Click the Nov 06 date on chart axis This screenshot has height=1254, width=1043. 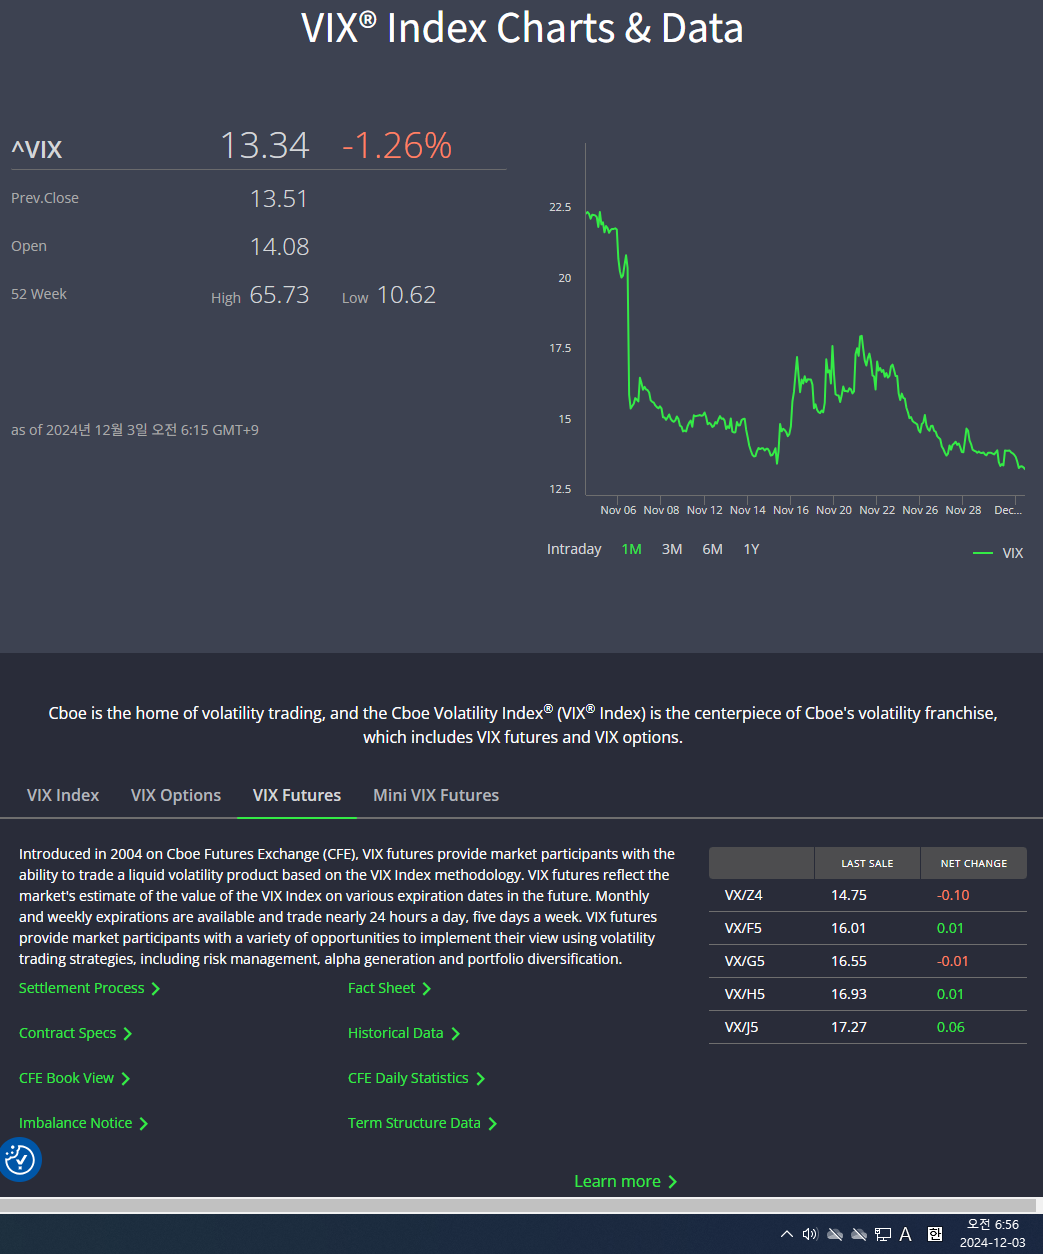[618, 510]
